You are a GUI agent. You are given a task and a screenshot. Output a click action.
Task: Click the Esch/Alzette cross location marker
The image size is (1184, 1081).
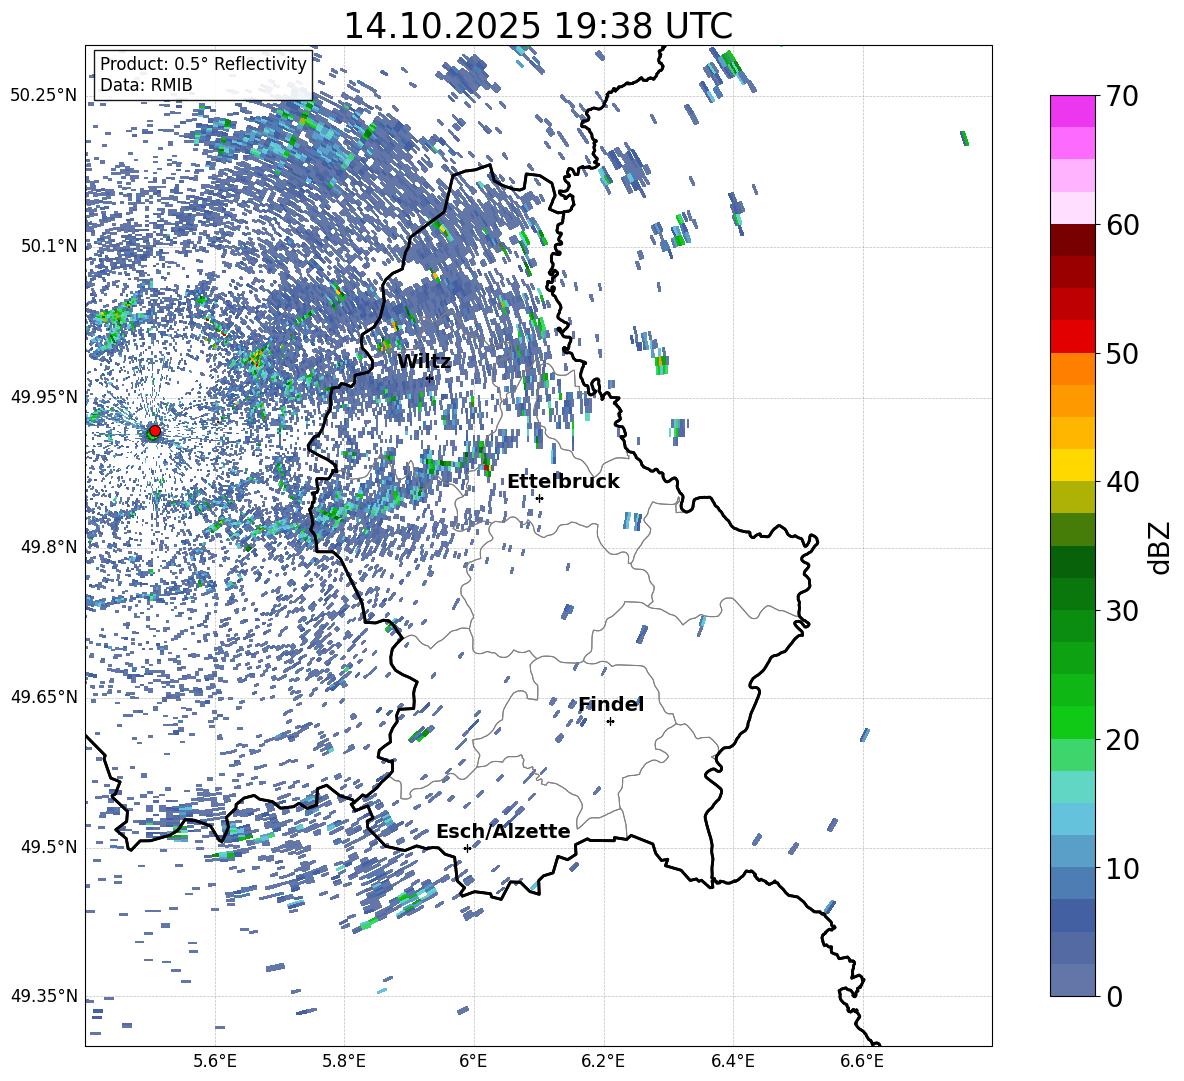[467, 848]
